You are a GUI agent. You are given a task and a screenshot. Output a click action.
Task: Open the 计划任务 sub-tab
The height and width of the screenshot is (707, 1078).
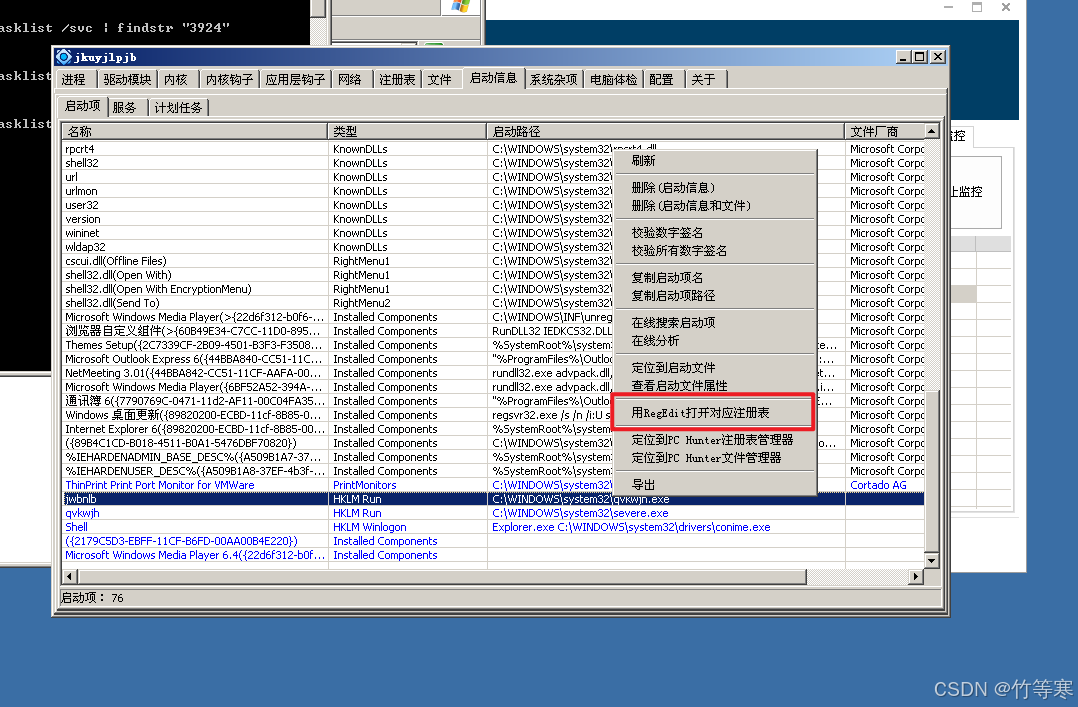coord(178,107)
